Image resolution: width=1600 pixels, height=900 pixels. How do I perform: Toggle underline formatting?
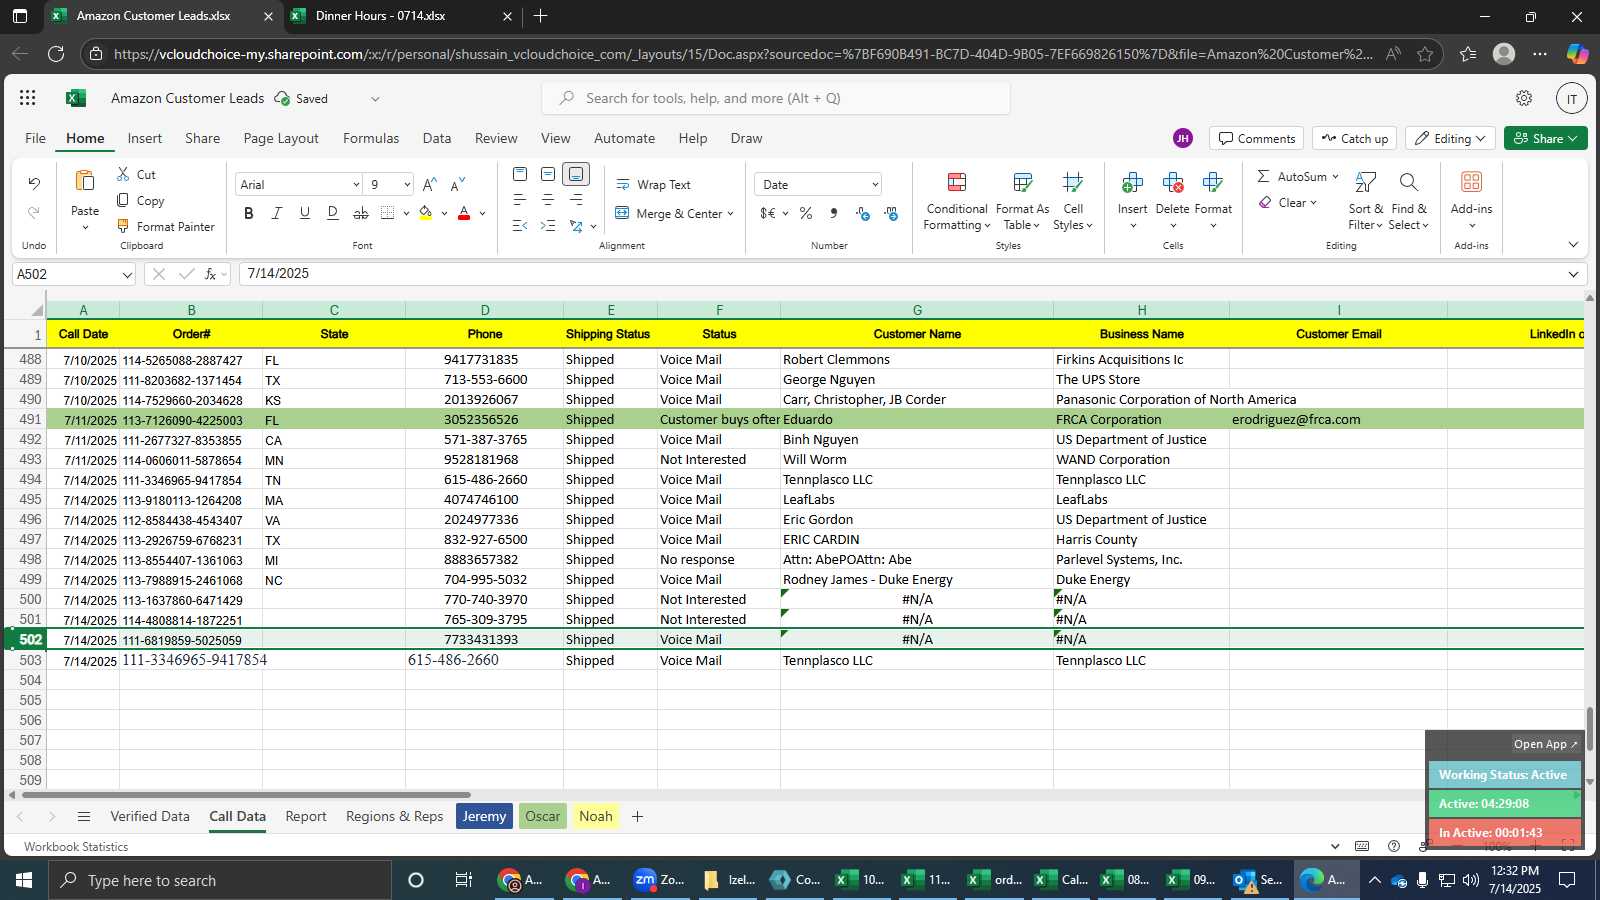(x=305, y=213)
